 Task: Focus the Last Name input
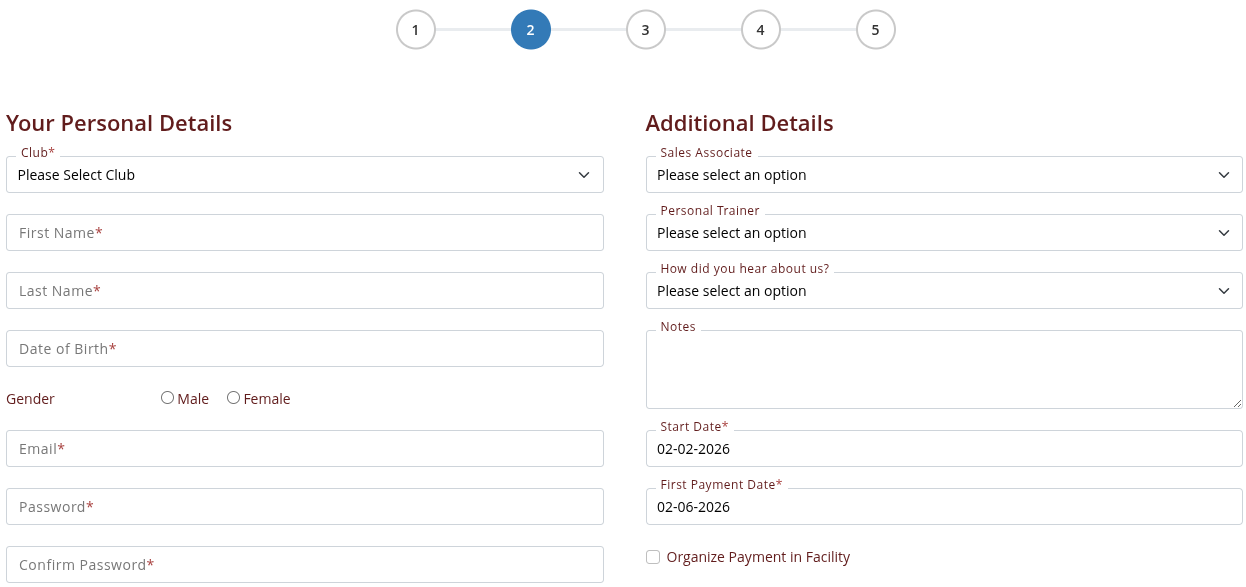304,291
